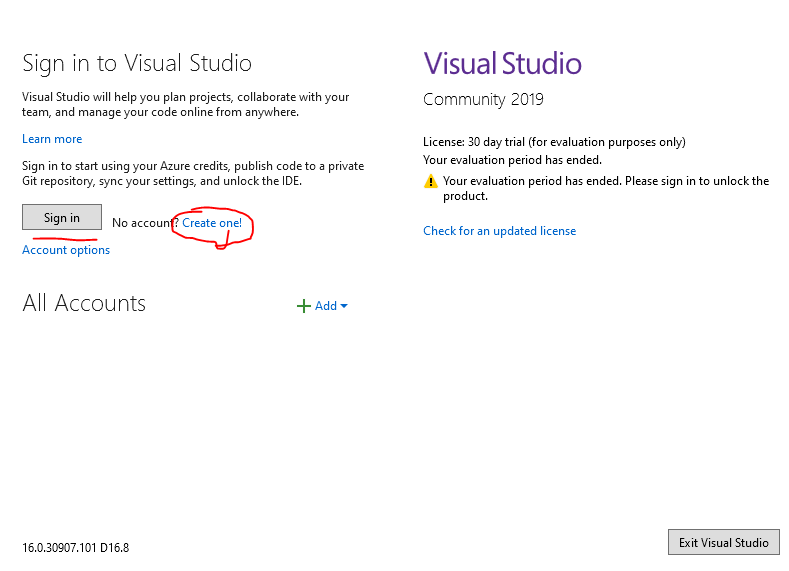Click the purple Visual Studio logo text
The image size is (789, 571).
(502, 63)
